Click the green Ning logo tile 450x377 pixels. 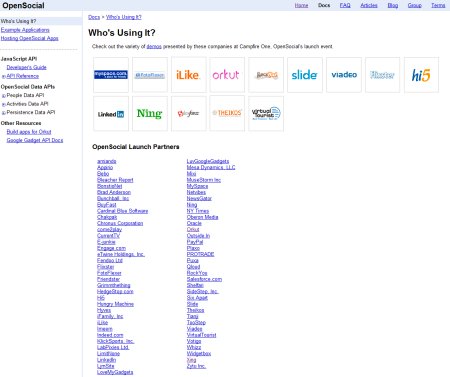[150, 114]
